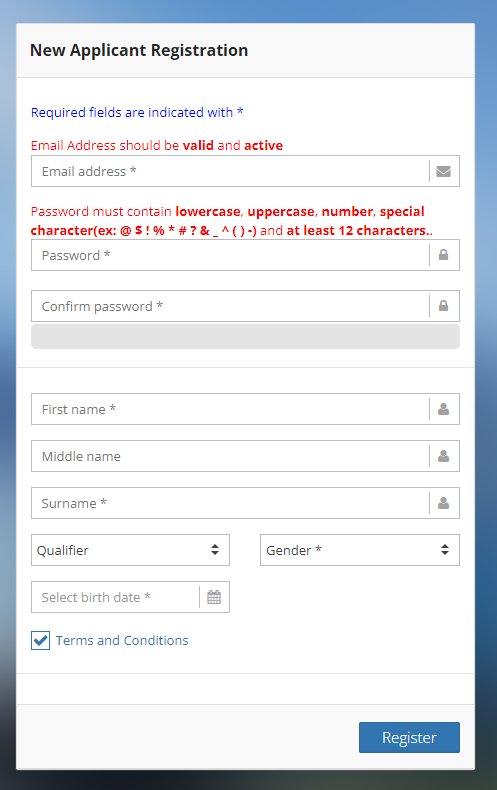Focus the Email address input field
Screen dimensions: 497x790
click(x=230, y=171)
